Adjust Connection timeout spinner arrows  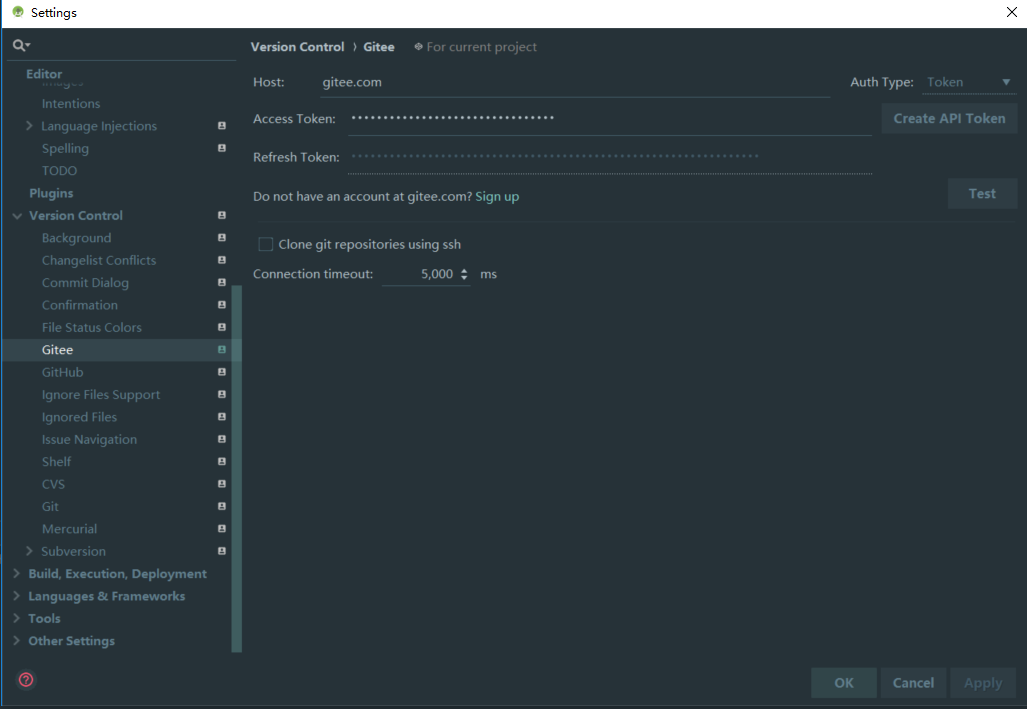click(464, 274)
